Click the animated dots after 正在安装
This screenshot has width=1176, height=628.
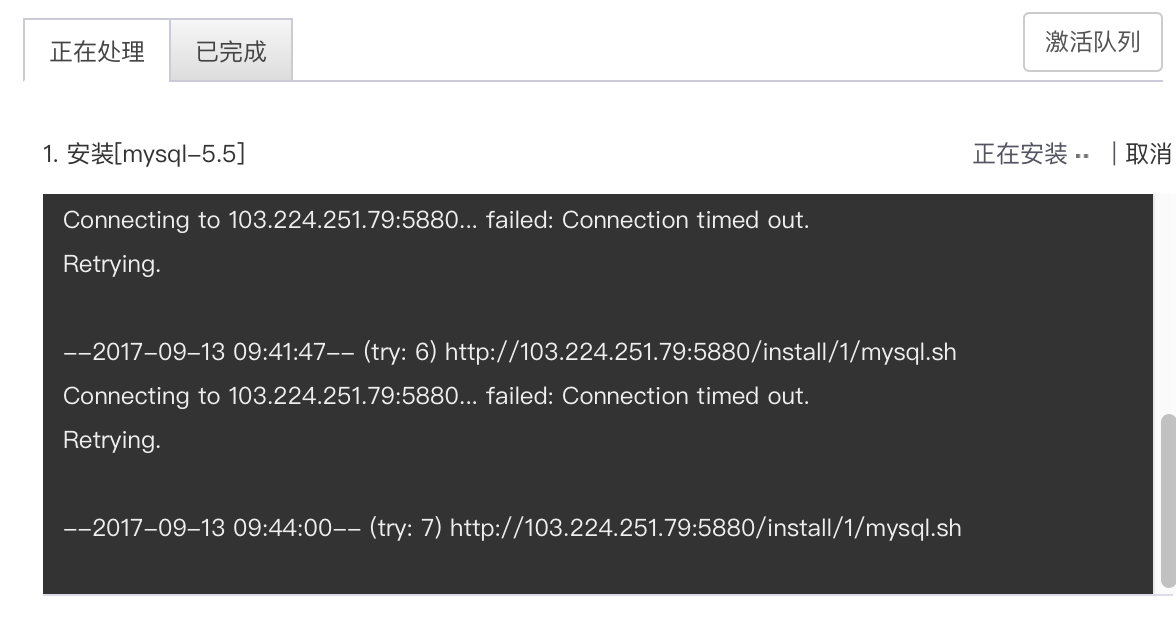1082,157
